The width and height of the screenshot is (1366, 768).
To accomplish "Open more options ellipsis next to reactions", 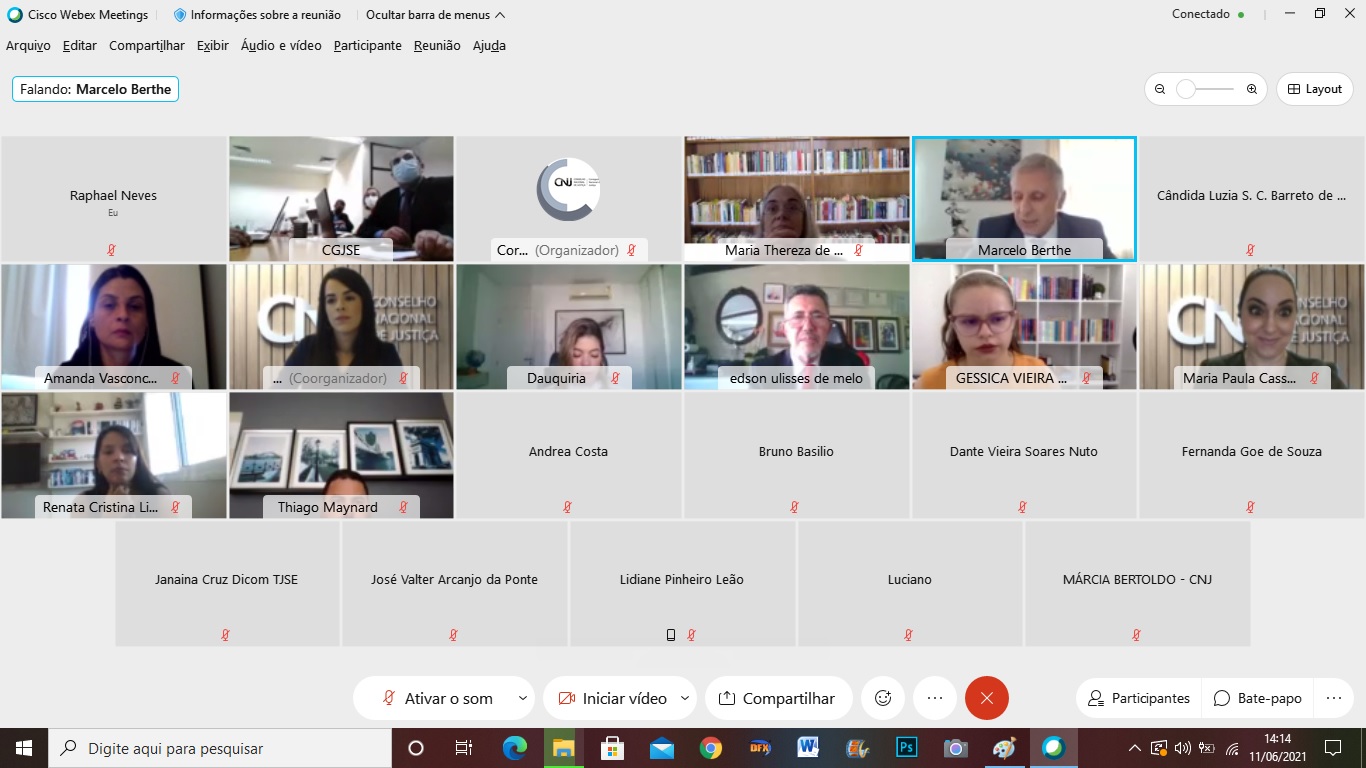I will [935, 698].
